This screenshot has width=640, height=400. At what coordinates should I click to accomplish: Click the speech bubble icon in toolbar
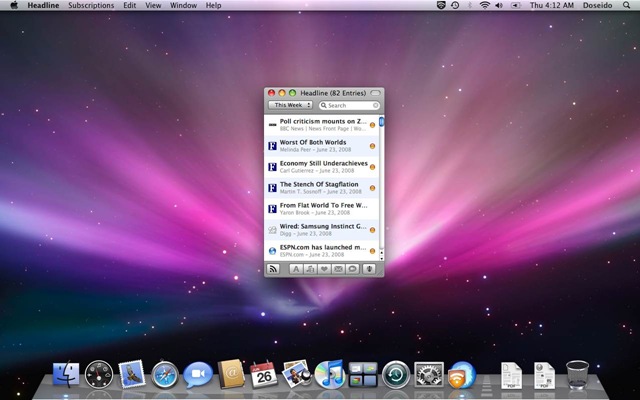(x=353, y=268)
